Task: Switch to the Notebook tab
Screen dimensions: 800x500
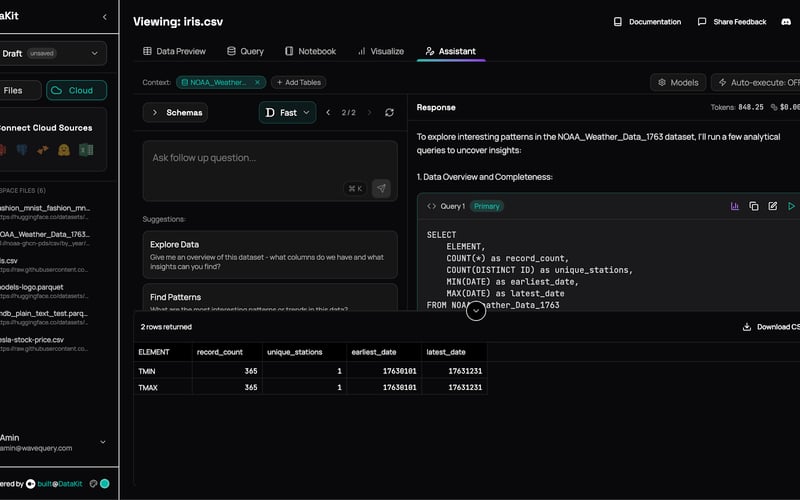Action: click(x=310, y=51)
